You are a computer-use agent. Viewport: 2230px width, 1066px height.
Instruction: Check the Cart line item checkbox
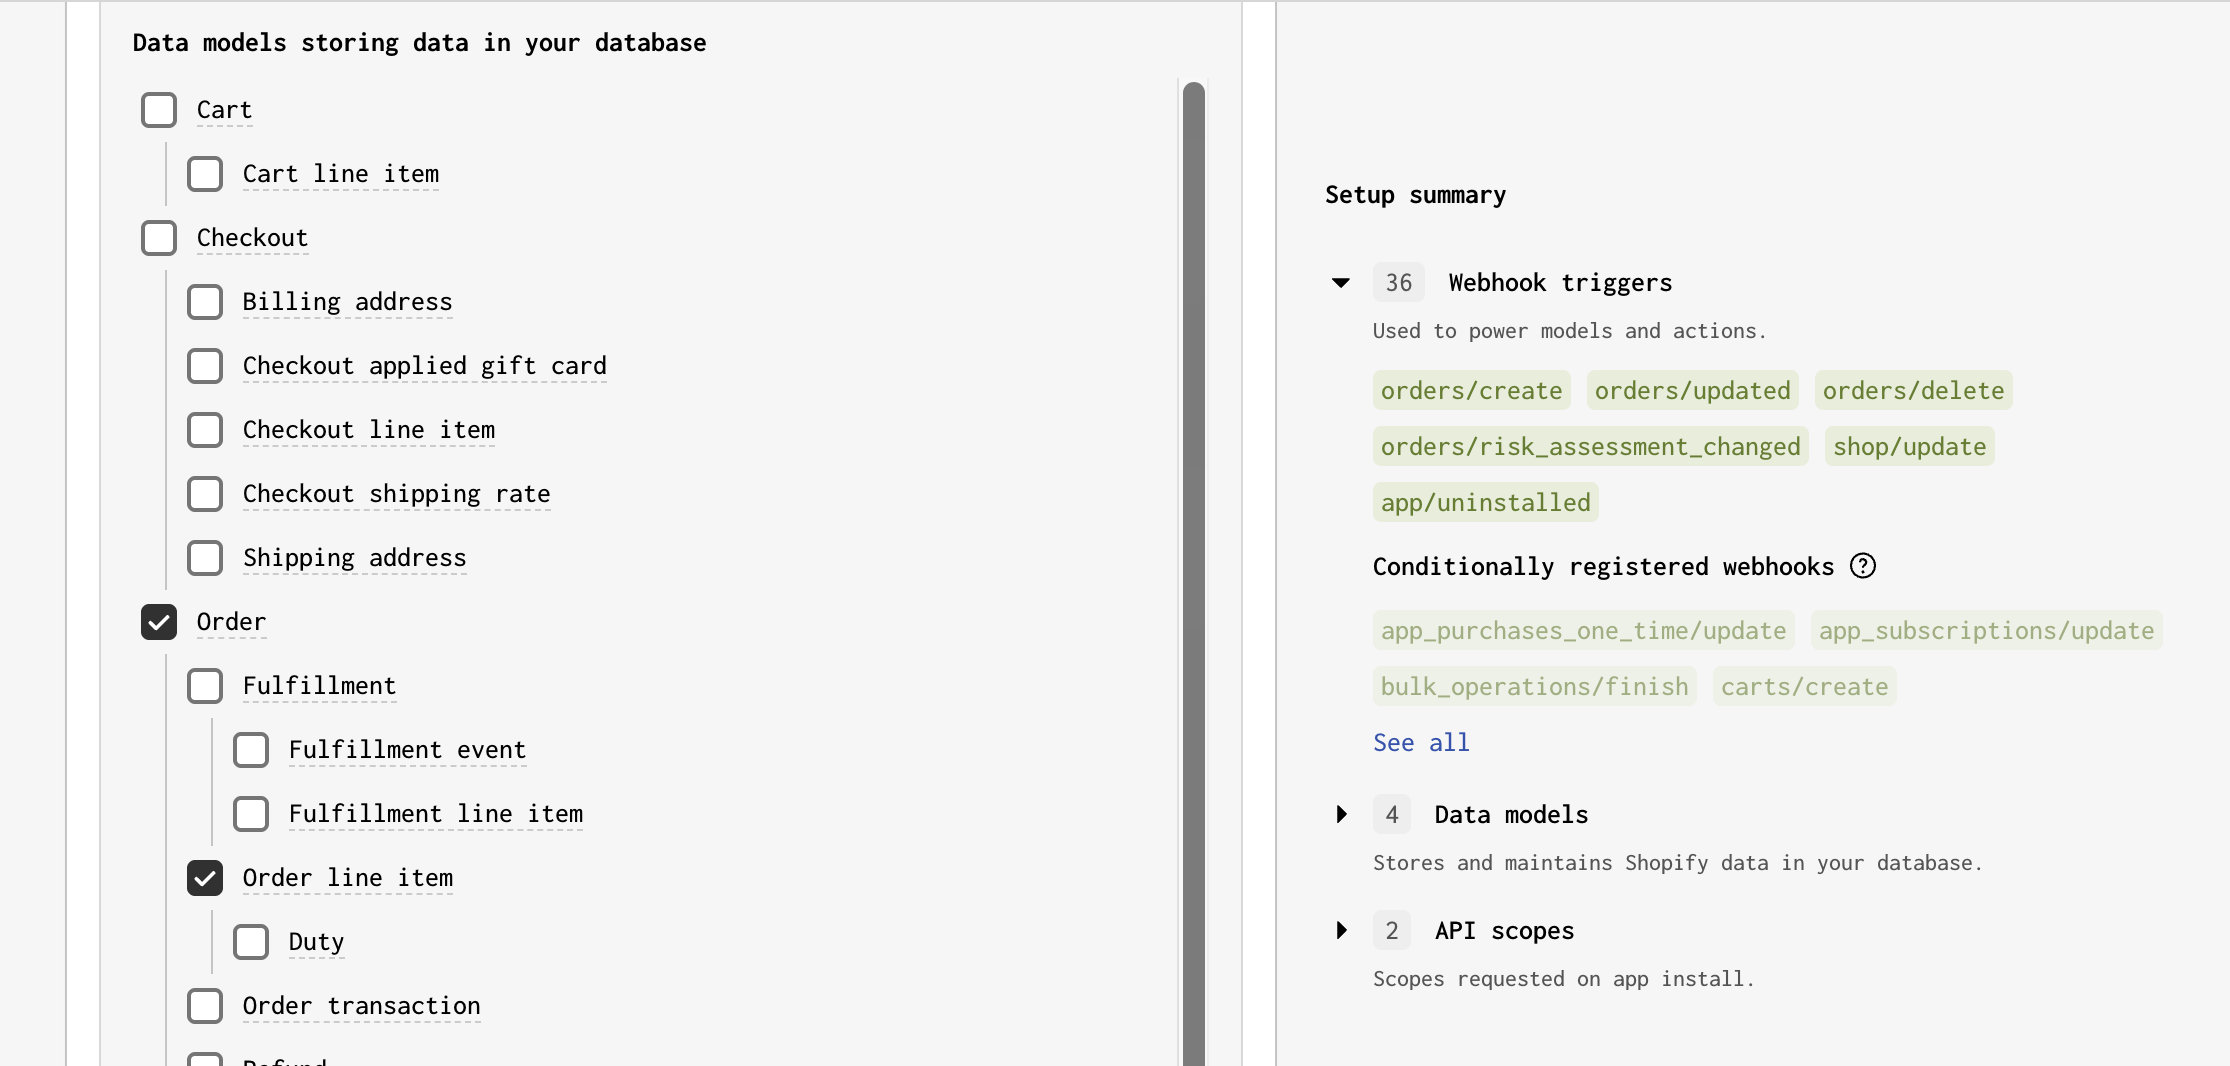coord(205,174)
